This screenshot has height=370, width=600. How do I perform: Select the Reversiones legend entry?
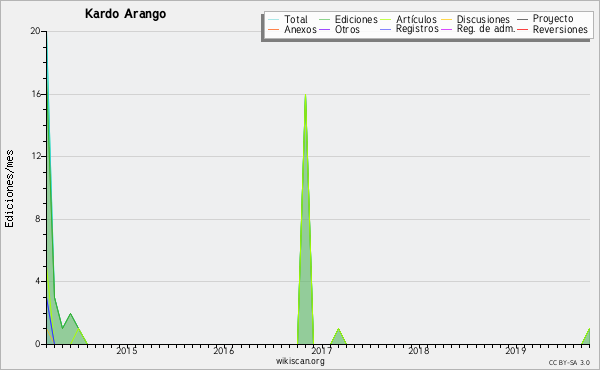tap(560, 29)
